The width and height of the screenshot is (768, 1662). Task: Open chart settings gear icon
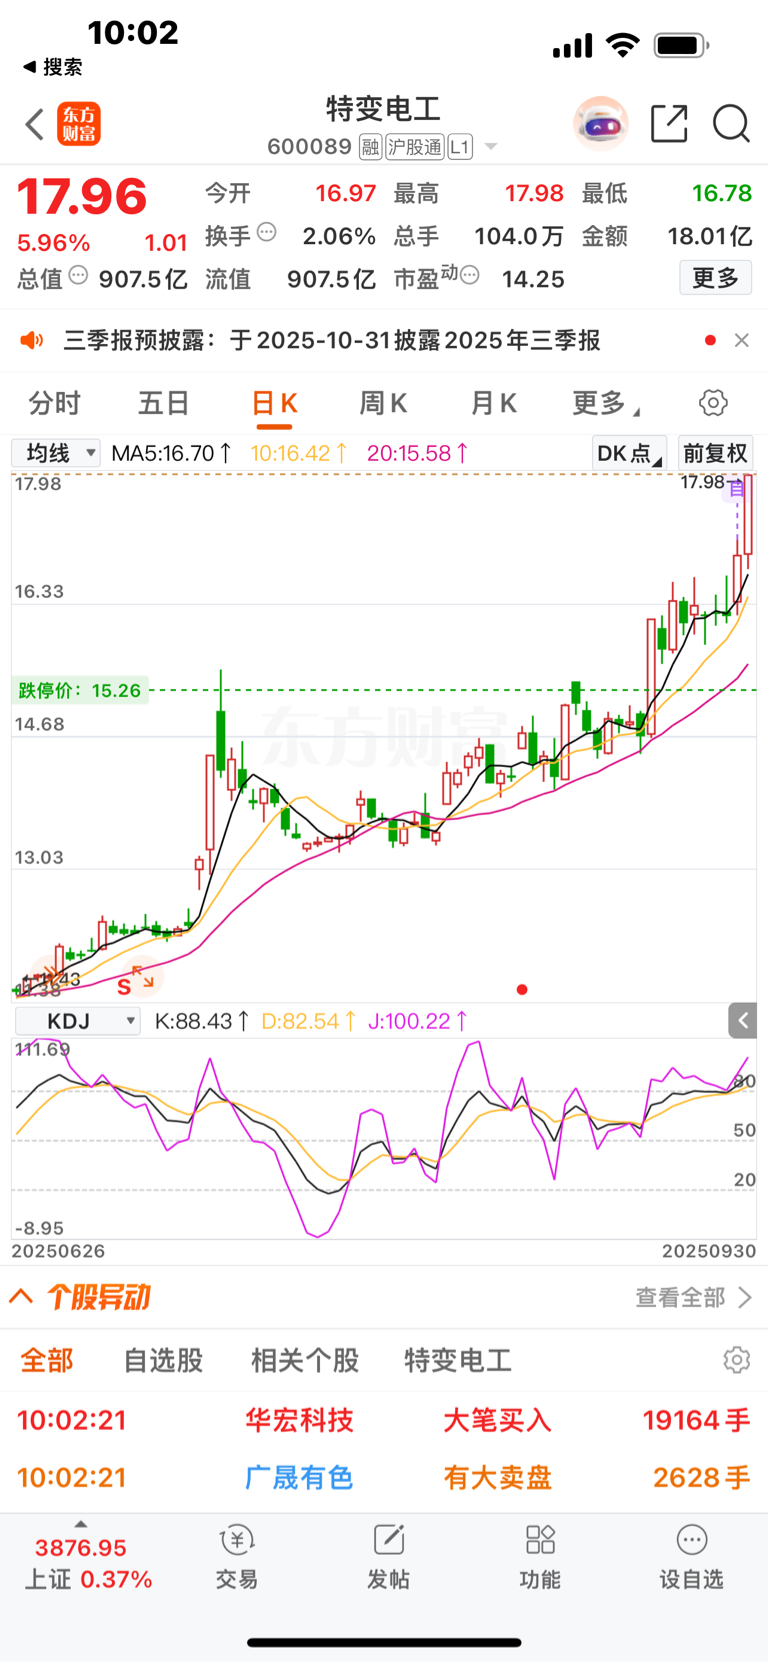(x=713, y=403)
